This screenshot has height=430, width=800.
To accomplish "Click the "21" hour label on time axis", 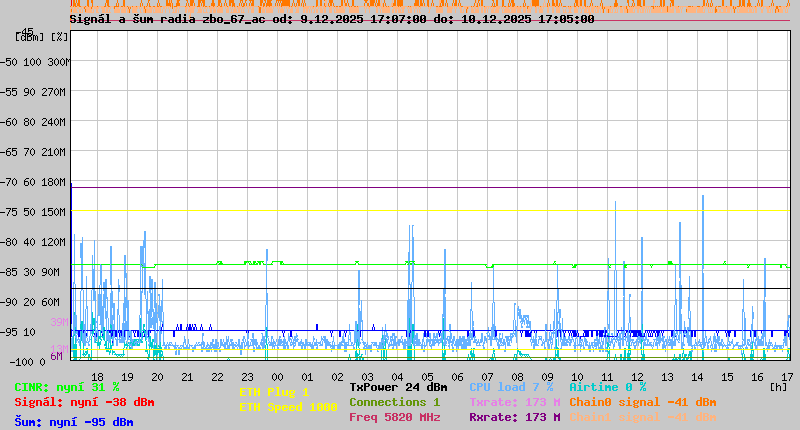I will [187, 377].
